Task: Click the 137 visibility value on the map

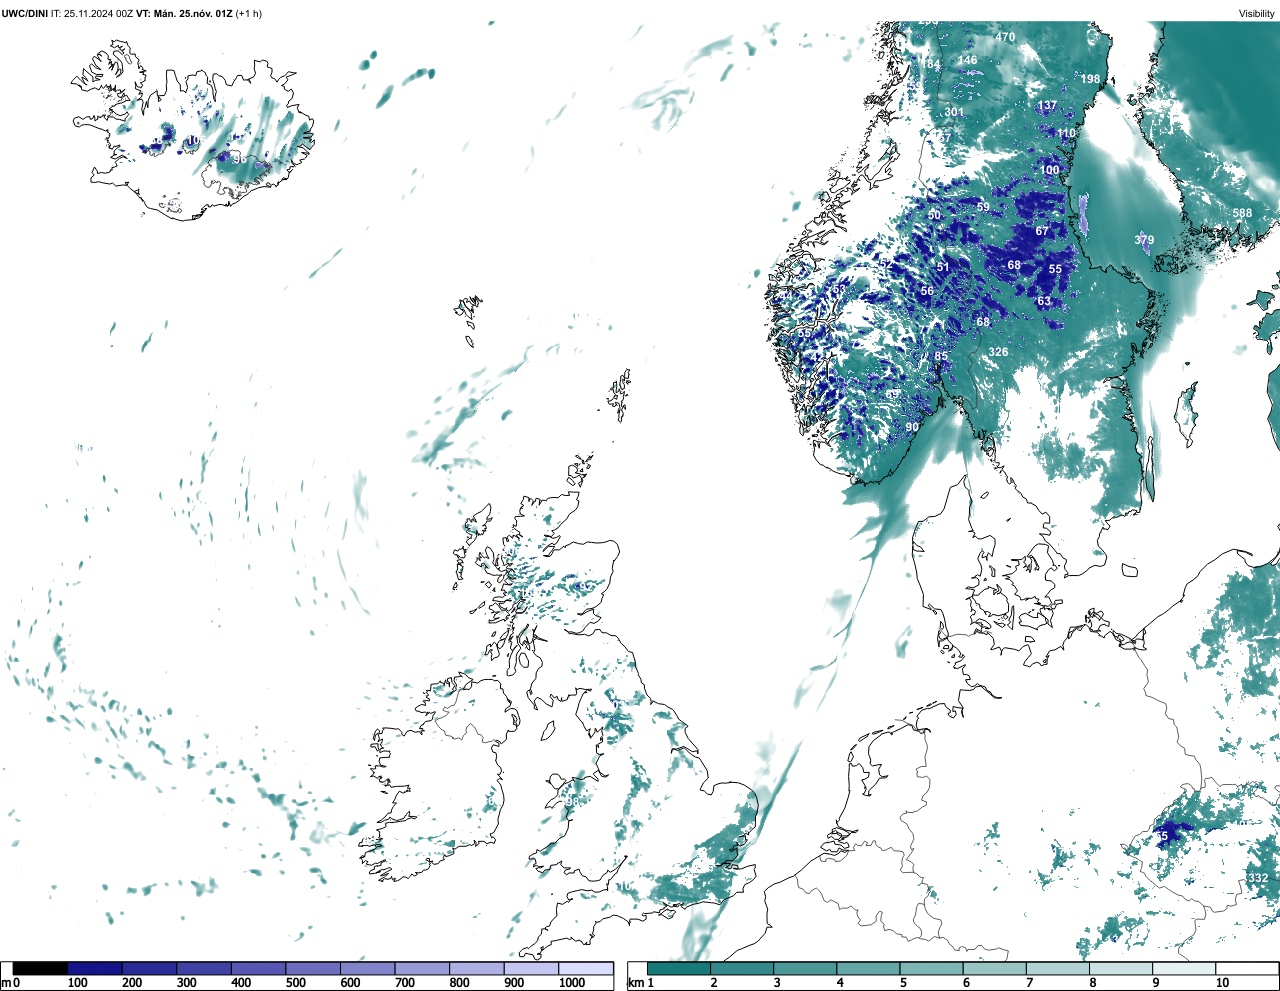Action: (1047, 105)
